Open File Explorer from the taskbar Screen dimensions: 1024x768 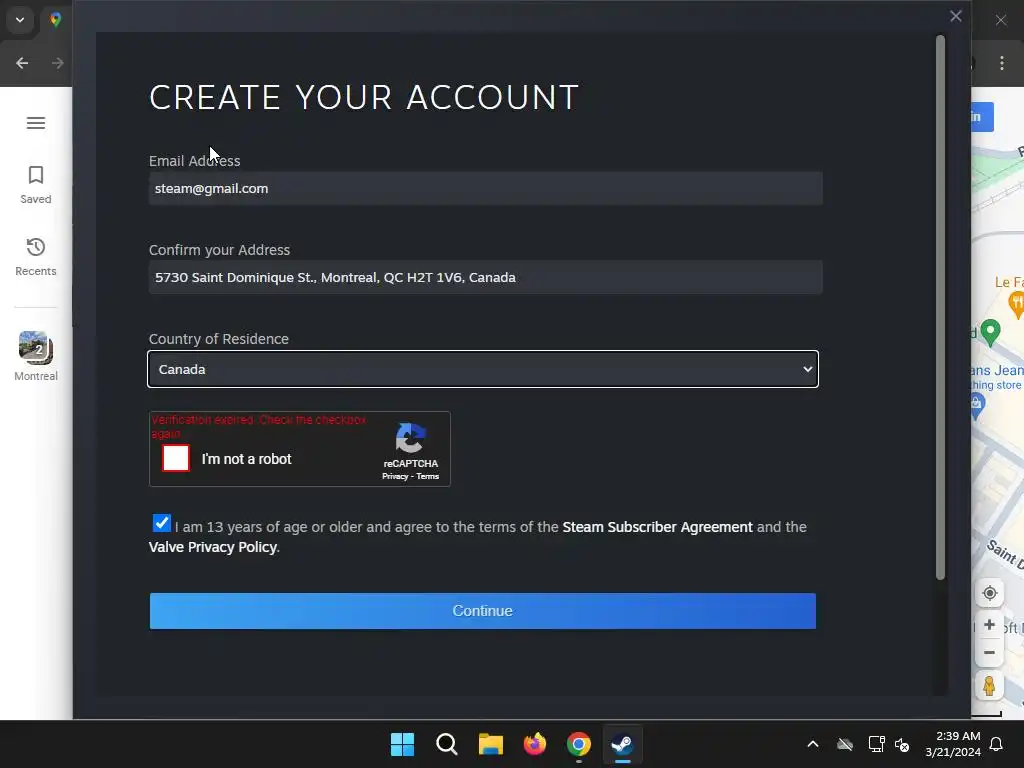click(x=490, y=744)
